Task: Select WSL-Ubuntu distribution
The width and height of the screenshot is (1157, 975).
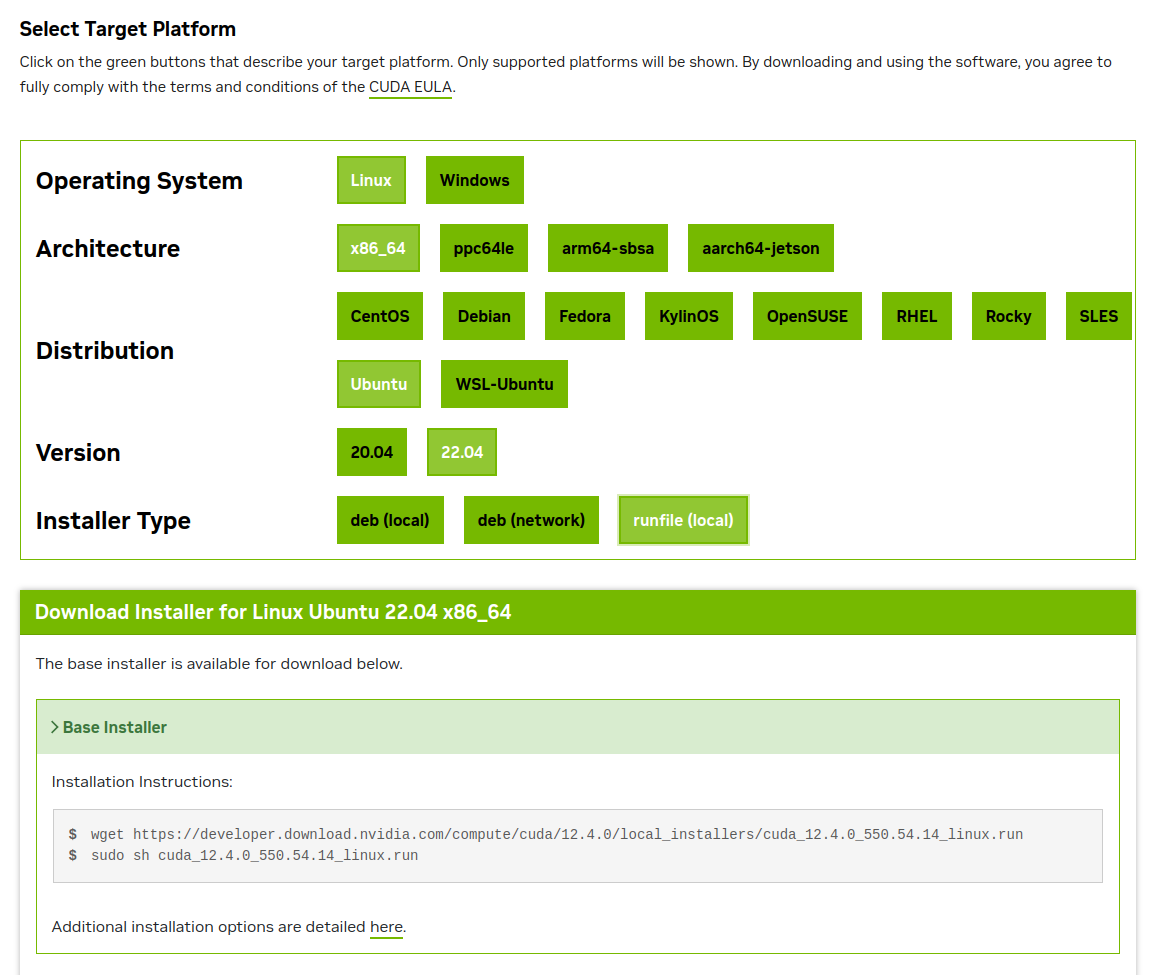Action: (504, 384)
